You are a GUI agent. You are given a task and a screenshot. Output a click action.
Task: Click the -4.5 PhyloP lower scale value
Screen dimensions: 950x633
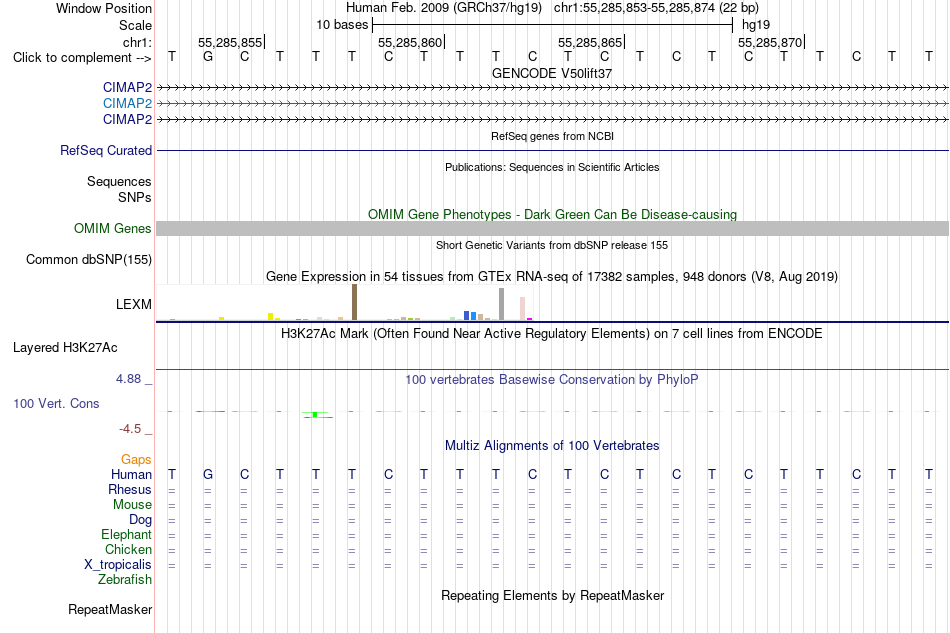[130, 429]
